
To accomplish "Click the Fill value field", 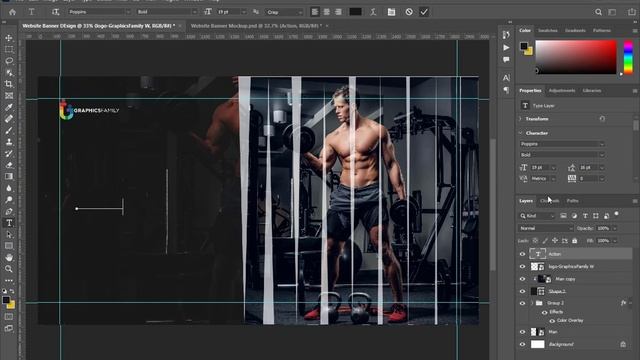I will (x=604, y=241).
